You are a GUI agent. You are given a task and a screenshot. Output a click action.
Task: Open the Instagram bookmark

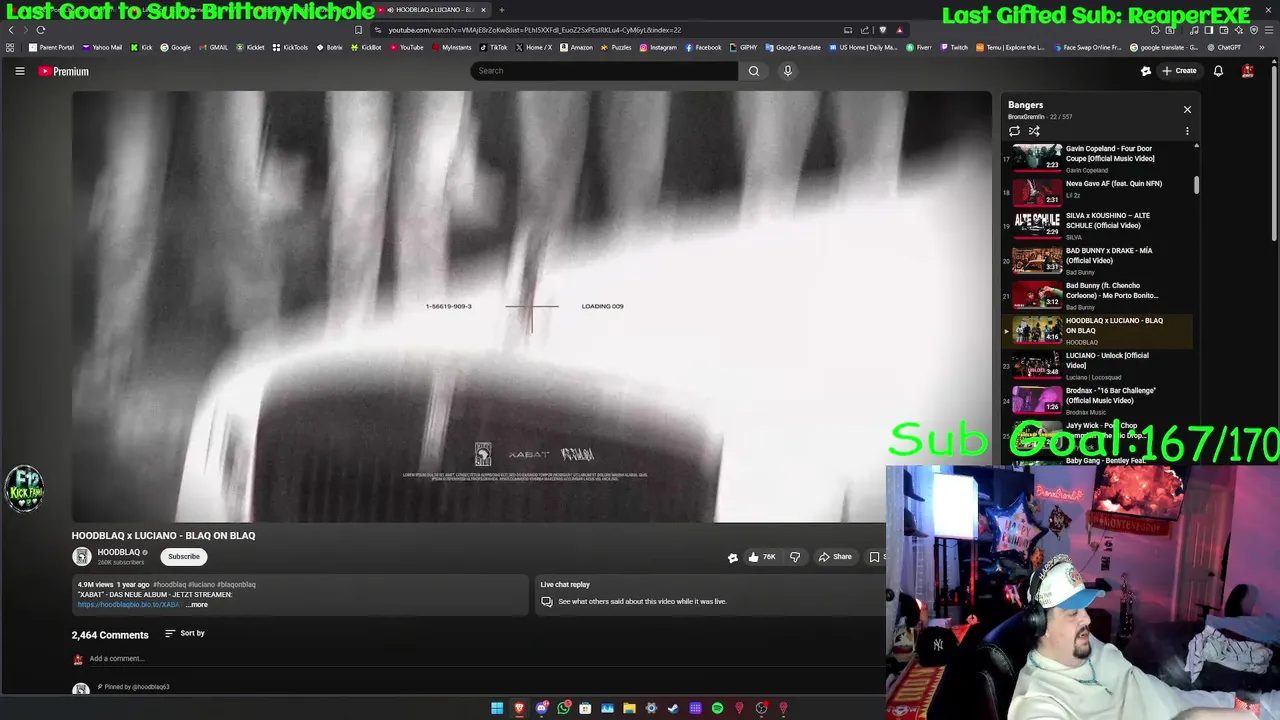tap(657, 47)
